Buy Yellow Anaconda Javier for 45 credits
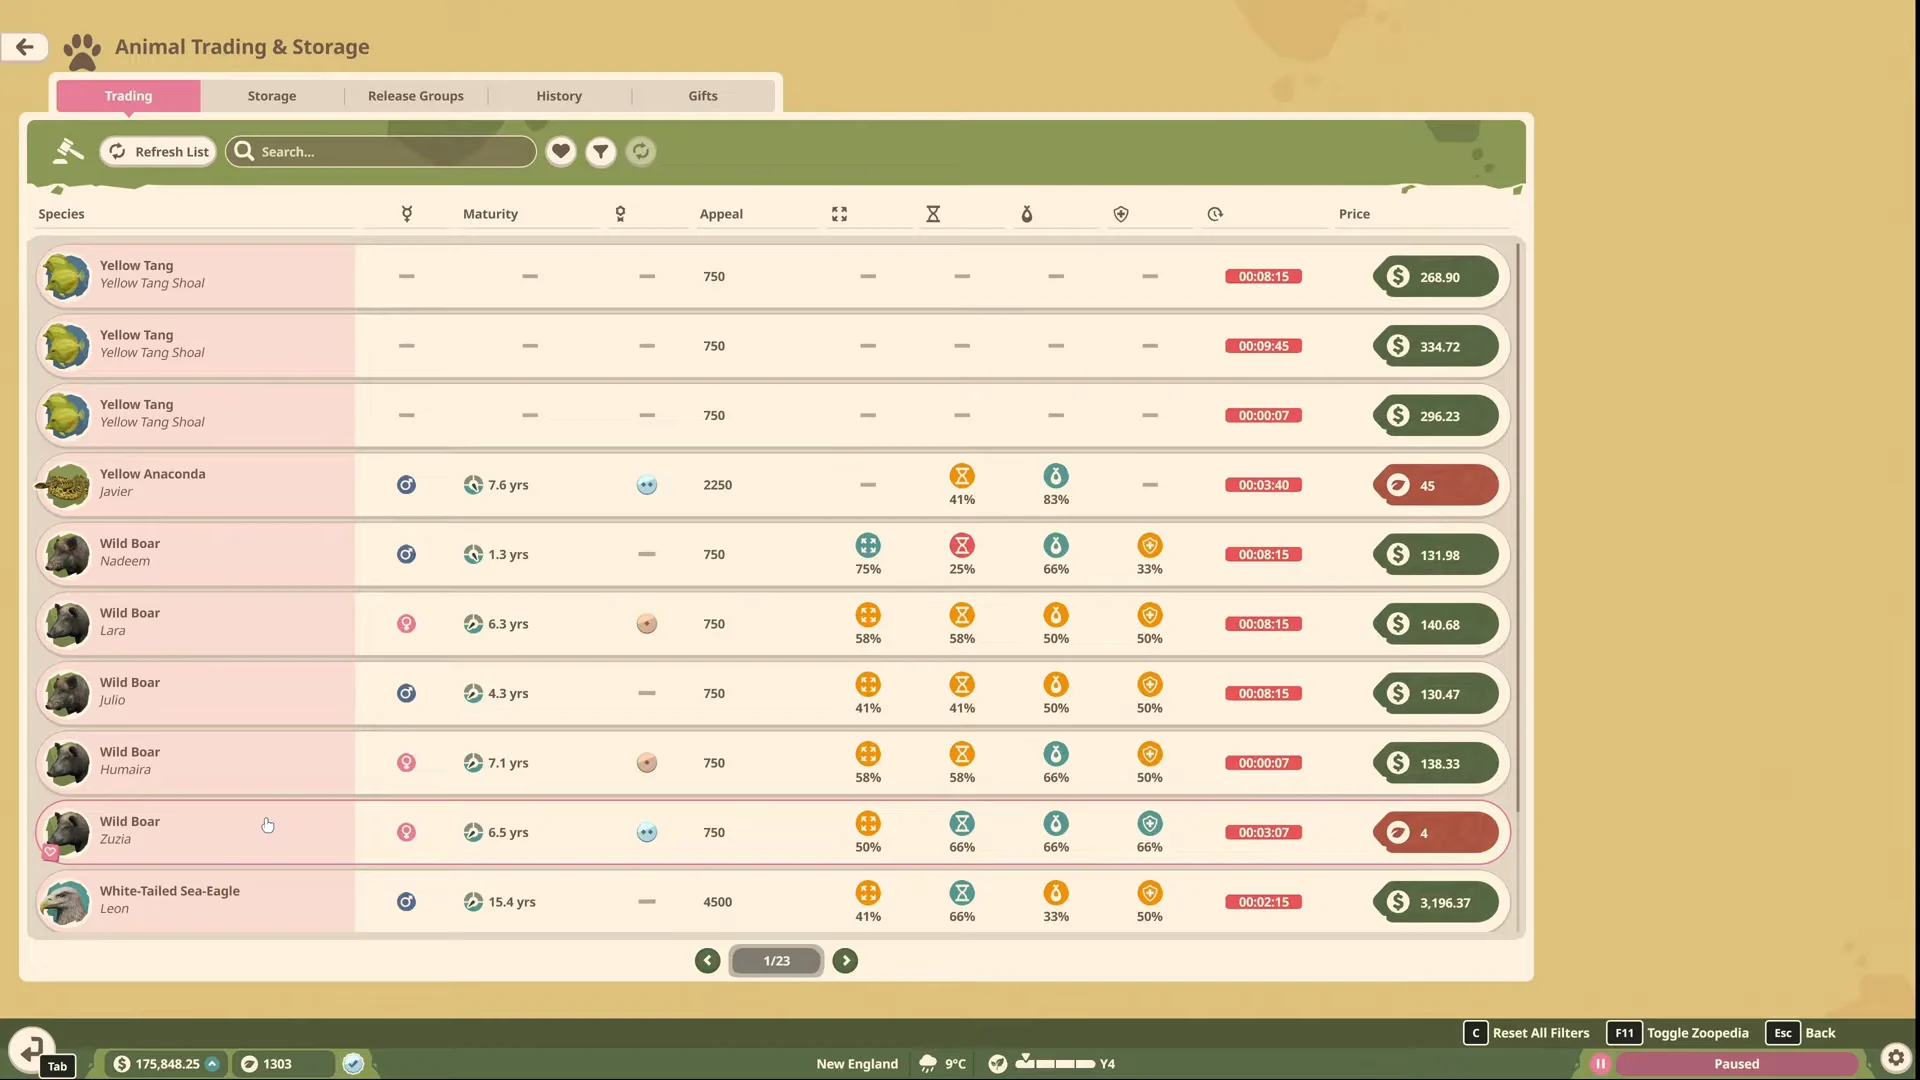 click(1435, 485)
